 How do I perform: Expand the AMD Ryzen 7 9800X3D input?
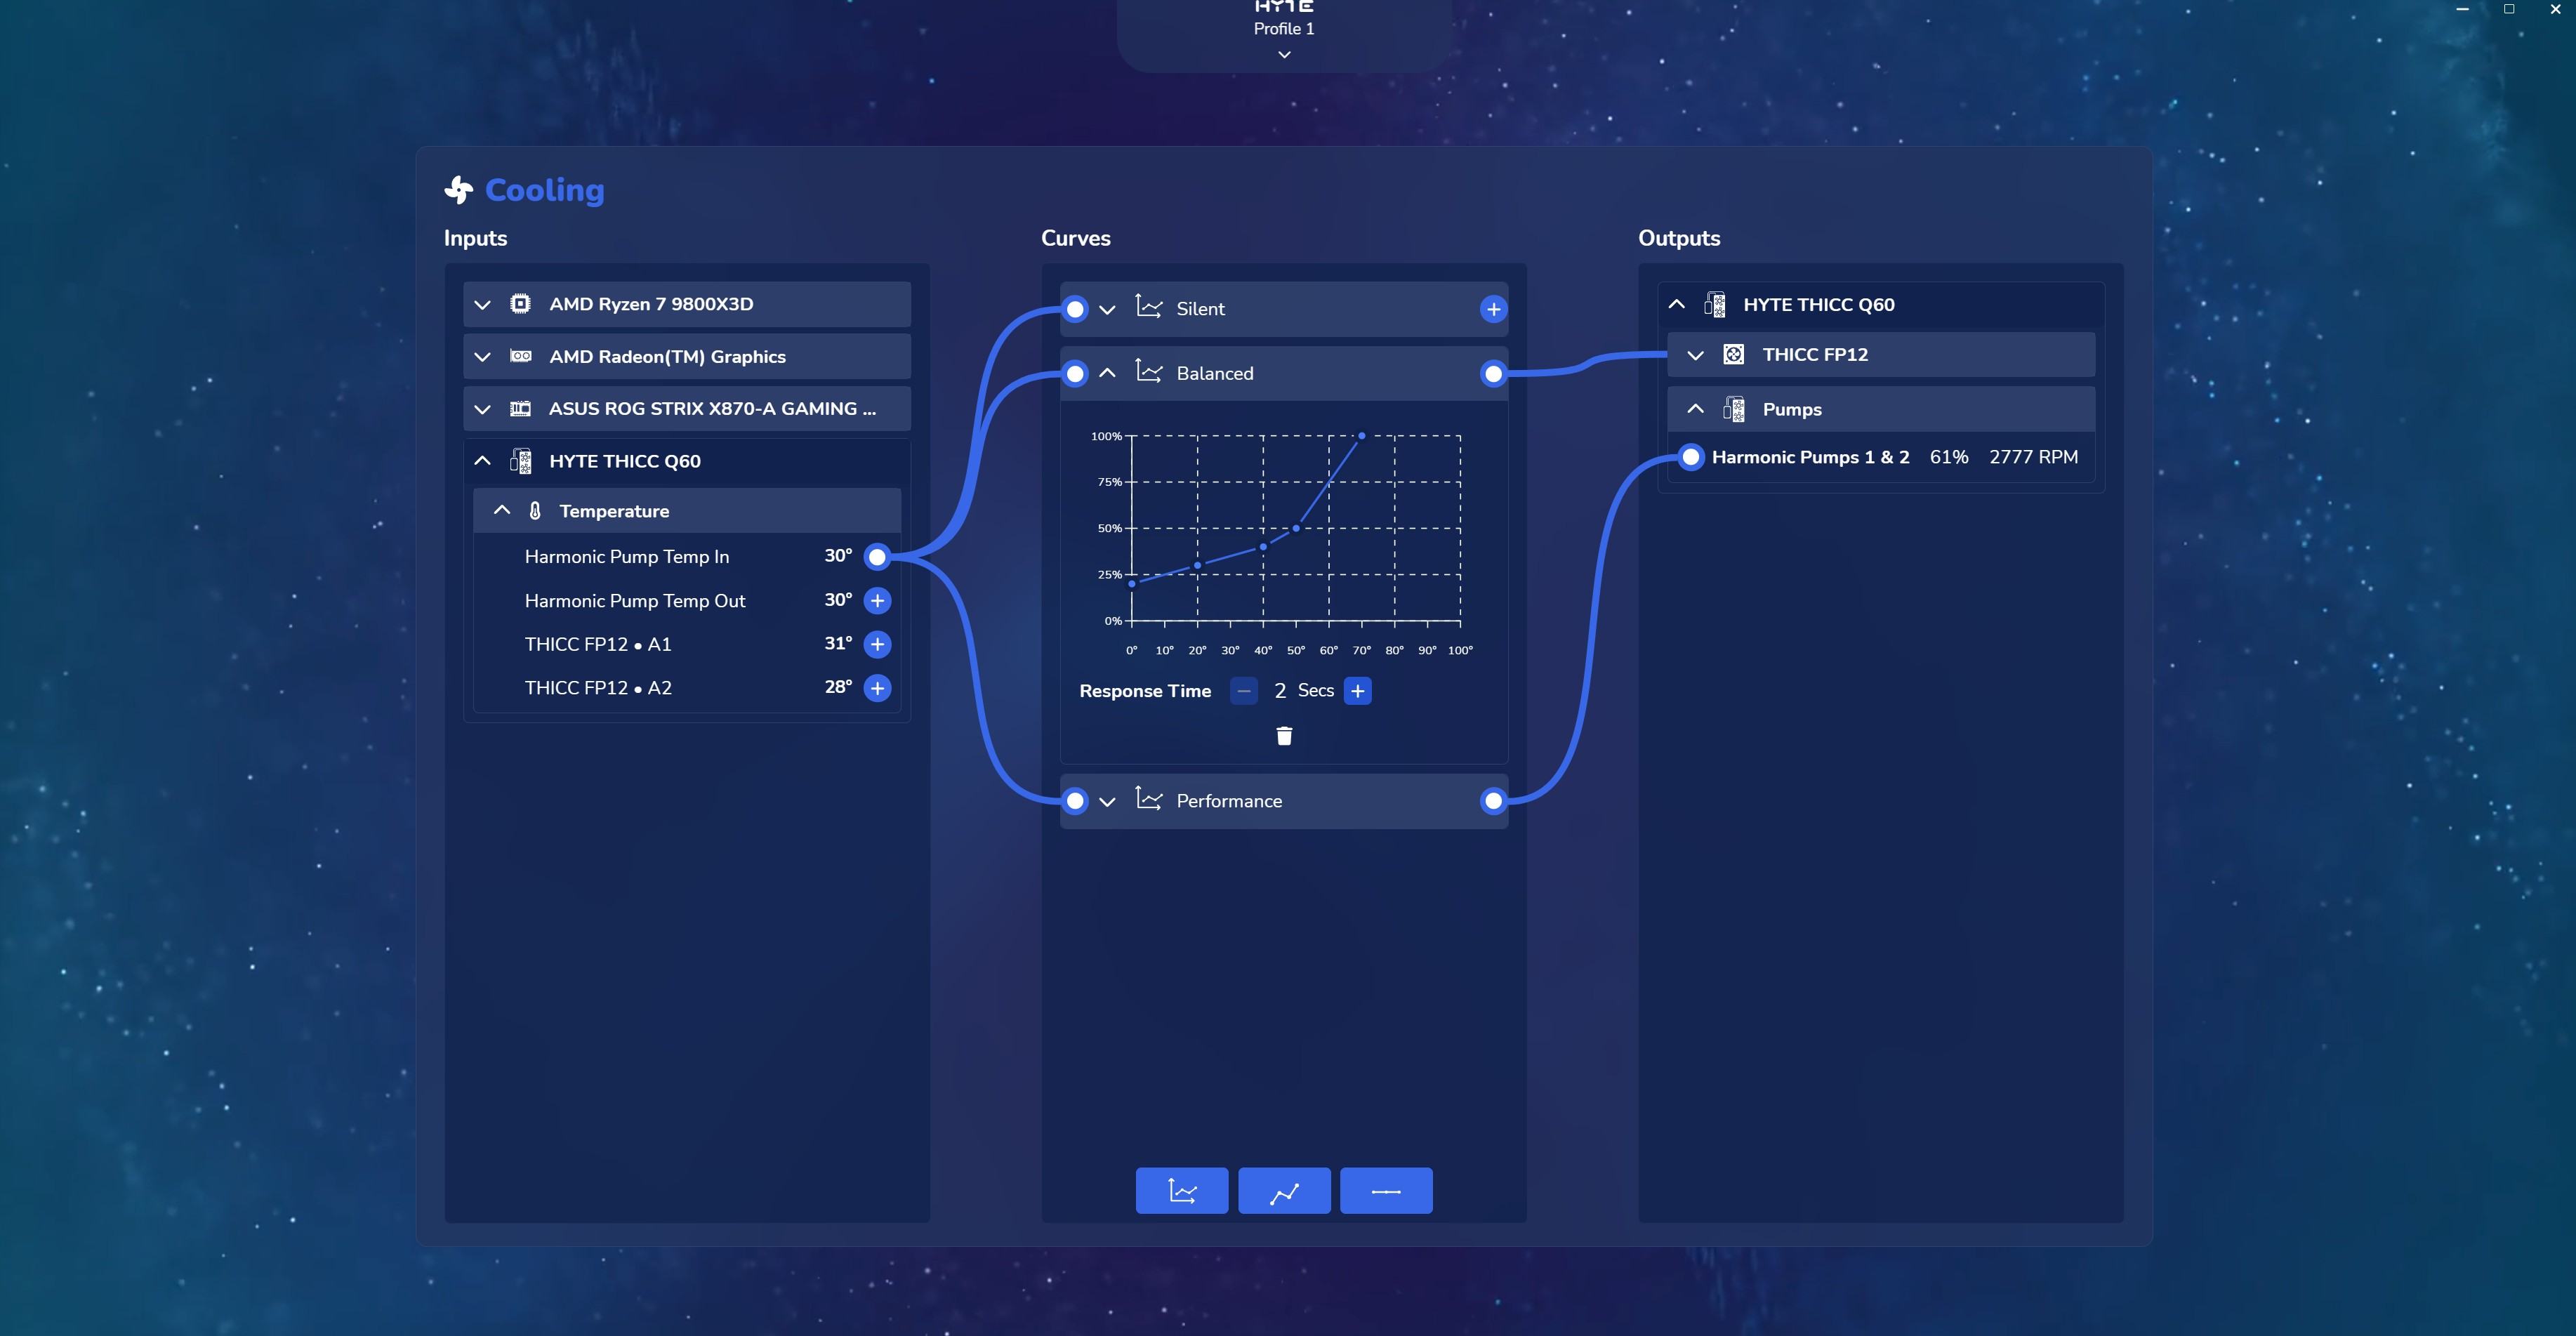coord(483,304)
